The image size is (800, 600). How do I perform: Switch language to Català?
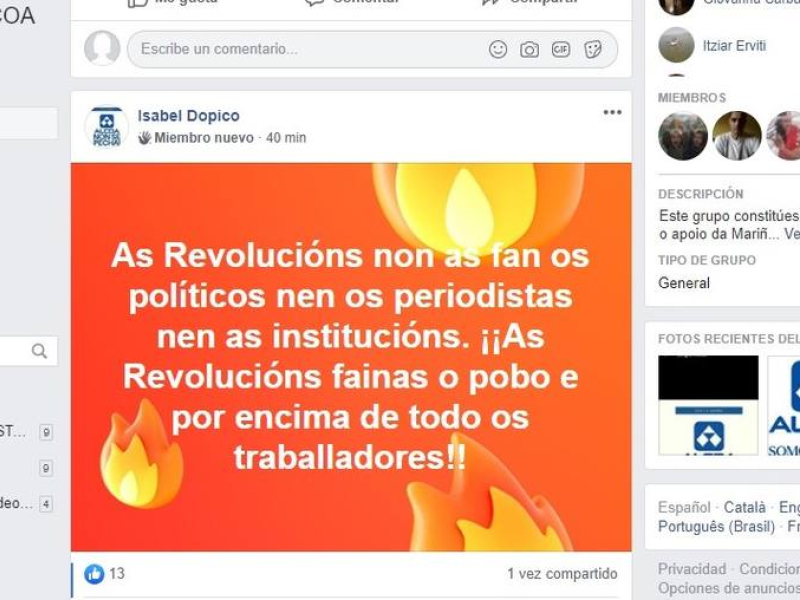click(x=745, y=507)
